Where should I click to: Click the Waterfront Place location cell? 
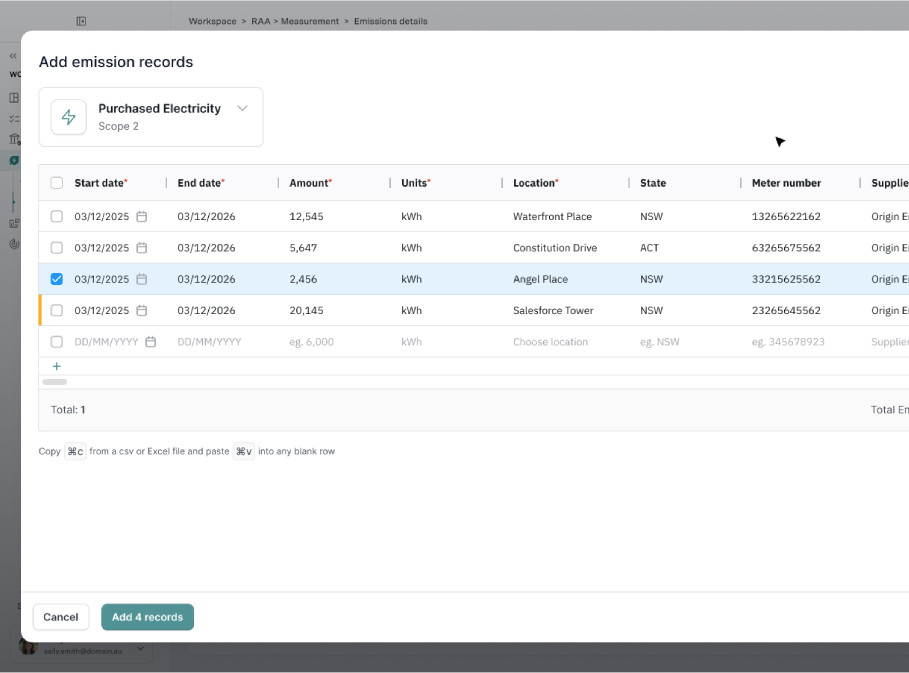click(x=552, y=216)
